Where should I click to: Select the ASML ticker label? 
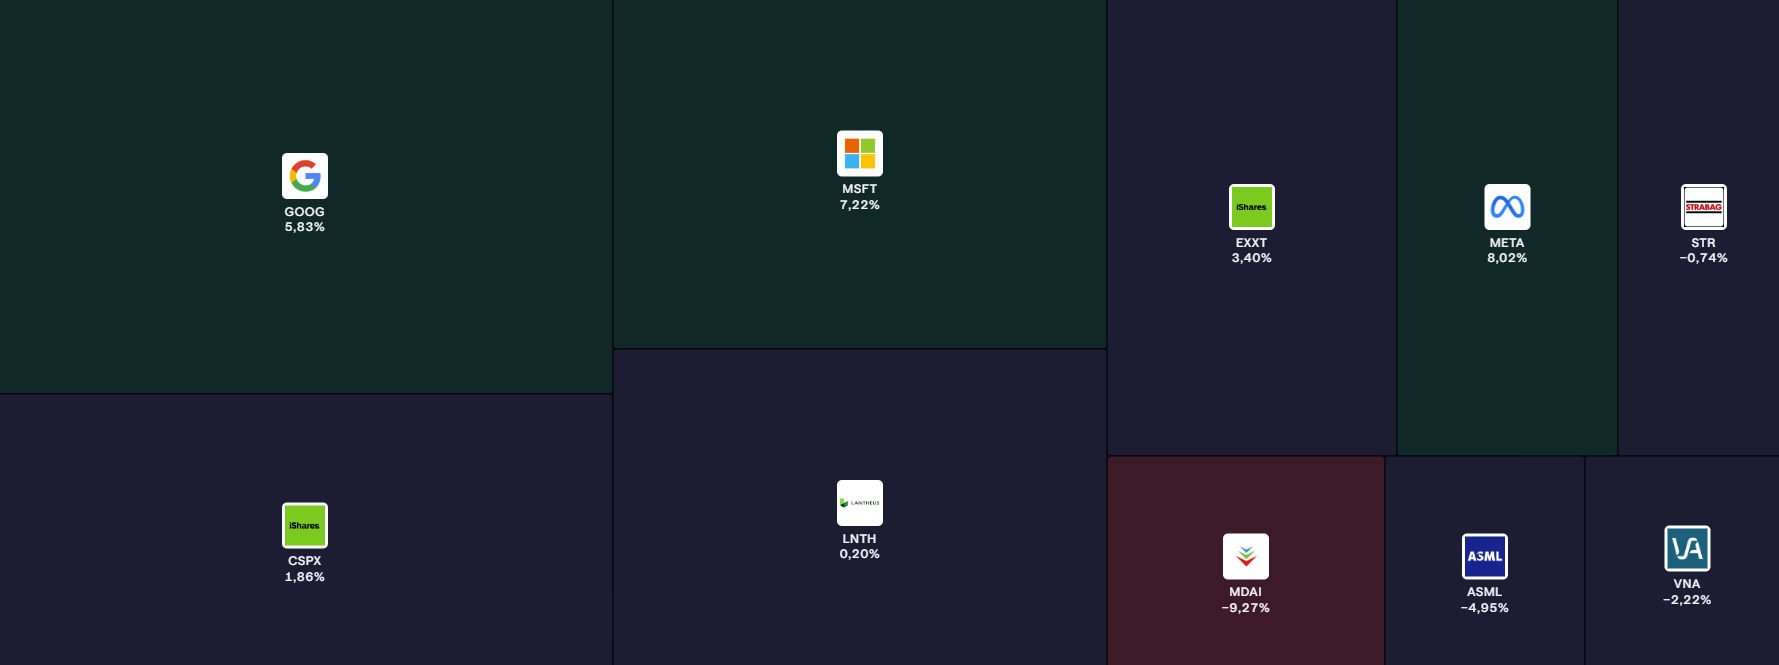(x=1485, y=592)
